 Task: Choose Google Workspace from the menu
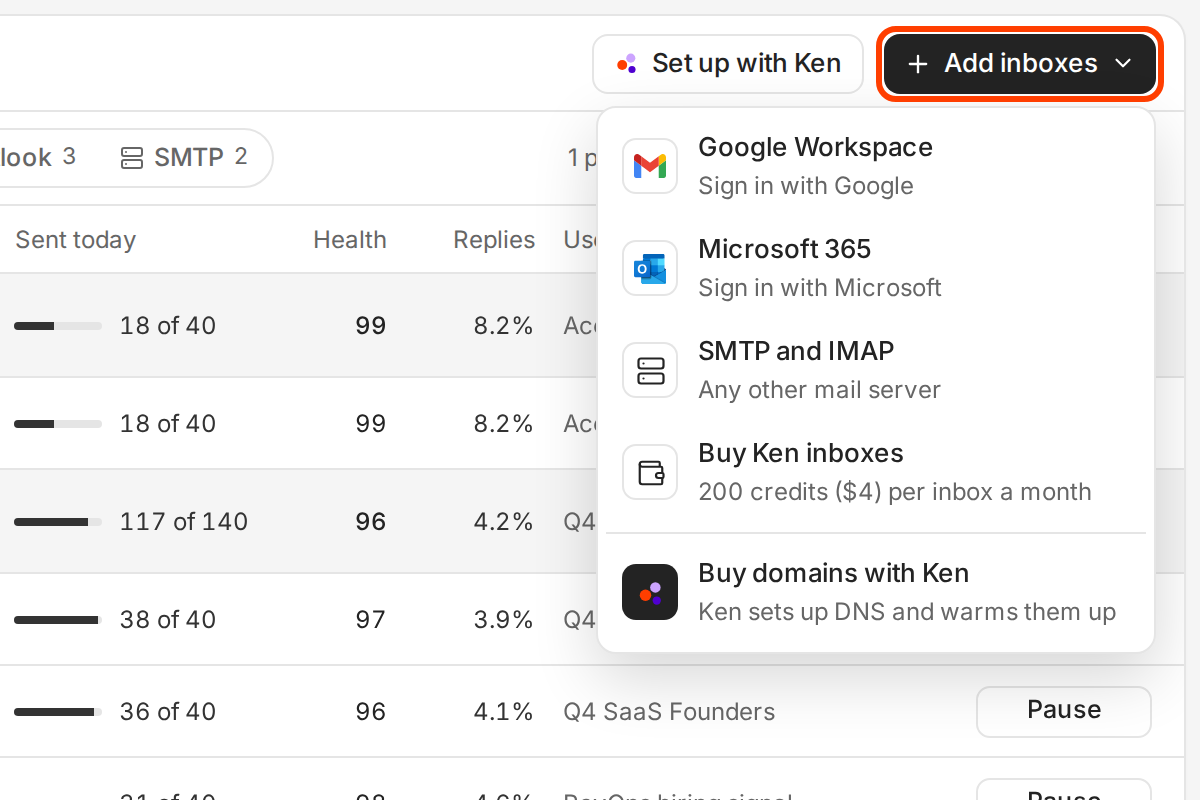click(x=876, y=166)
